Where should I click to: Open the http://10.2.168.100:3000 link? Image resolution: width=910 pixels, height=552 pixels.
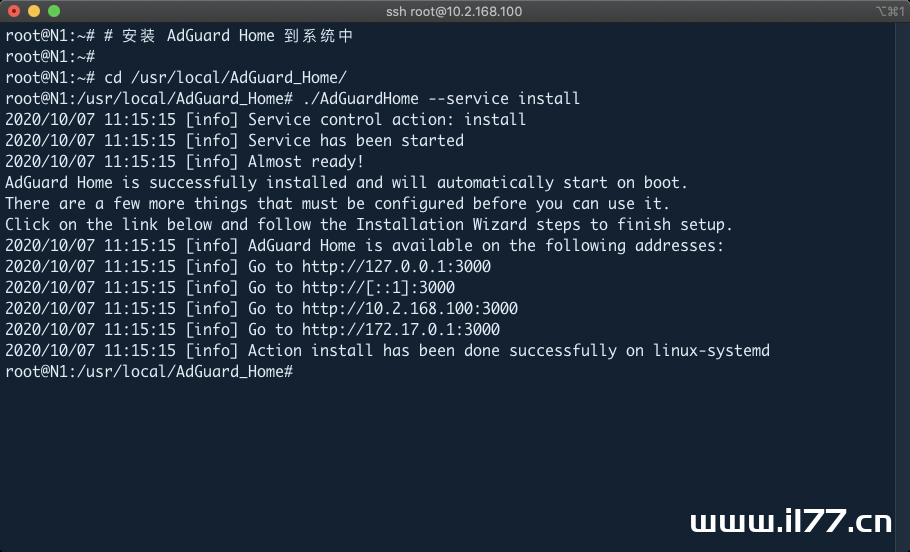click(410, 308)
